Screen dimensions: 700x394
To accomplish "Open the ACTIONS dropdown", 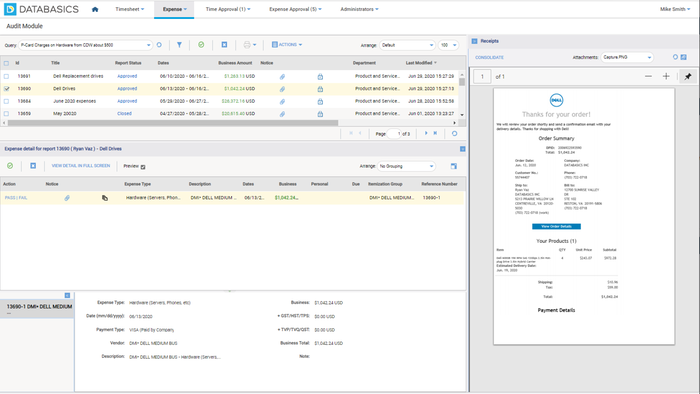I will [287, 45].
